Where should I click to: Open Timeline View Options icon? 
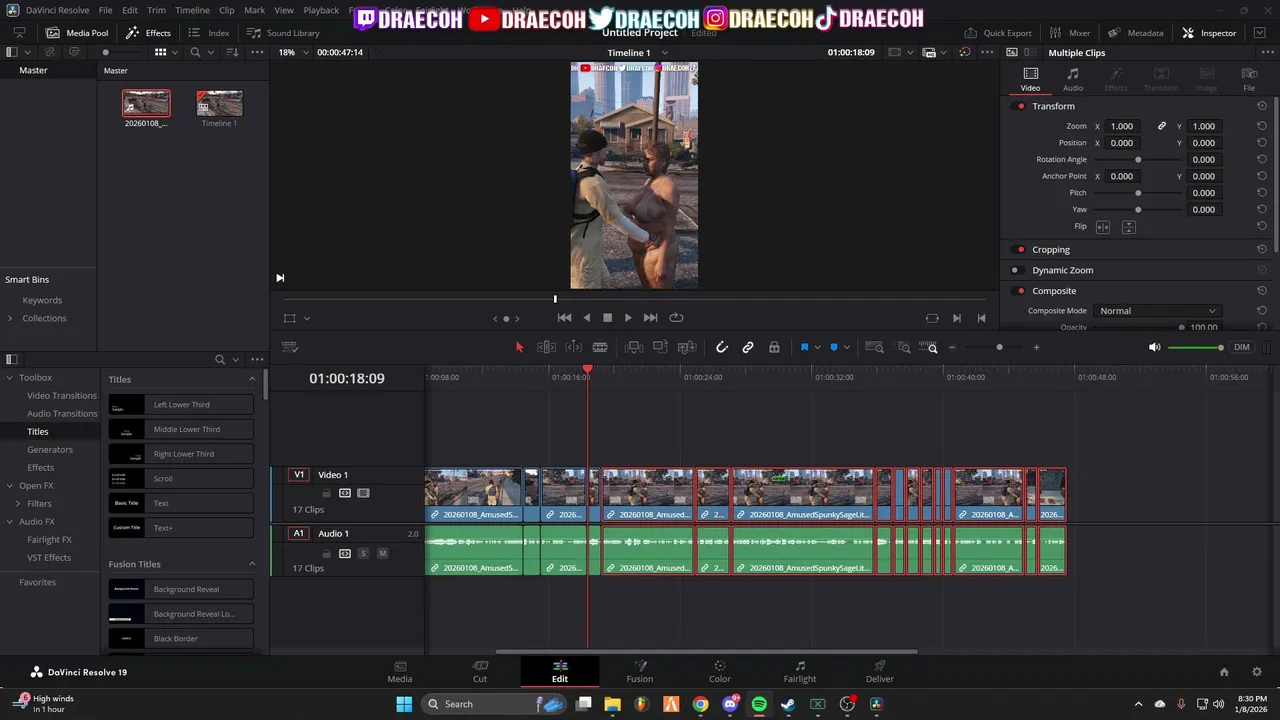290,347
